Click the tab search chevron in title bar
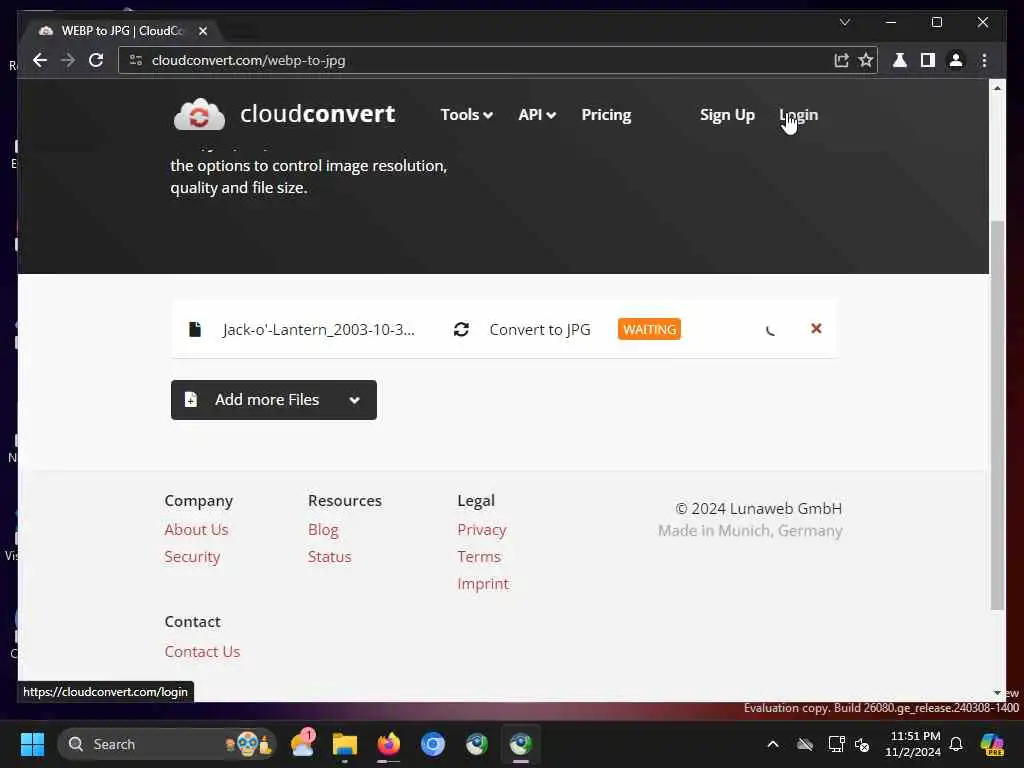This screenshot has height=768, width=1024. click(x=844, y=22)
